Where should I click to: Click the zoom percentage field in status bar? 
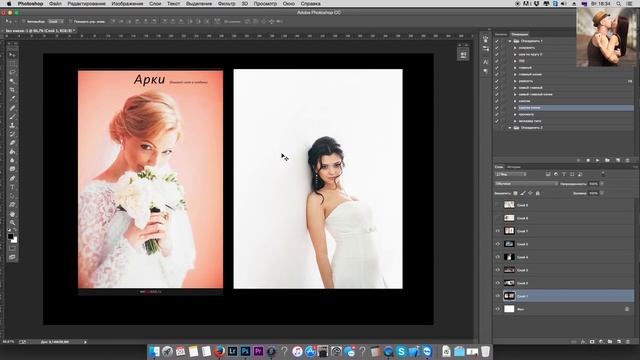point(8,342)
